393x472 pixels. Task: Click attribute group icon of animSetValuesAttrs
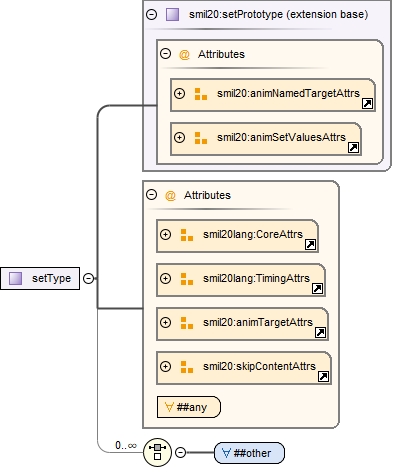coord(201,138)
